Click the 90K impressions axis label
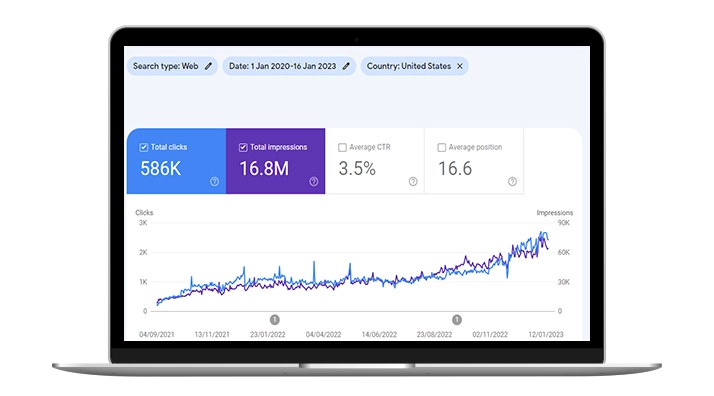Viewport: 714px width, 396px height. tap(564, 223)
